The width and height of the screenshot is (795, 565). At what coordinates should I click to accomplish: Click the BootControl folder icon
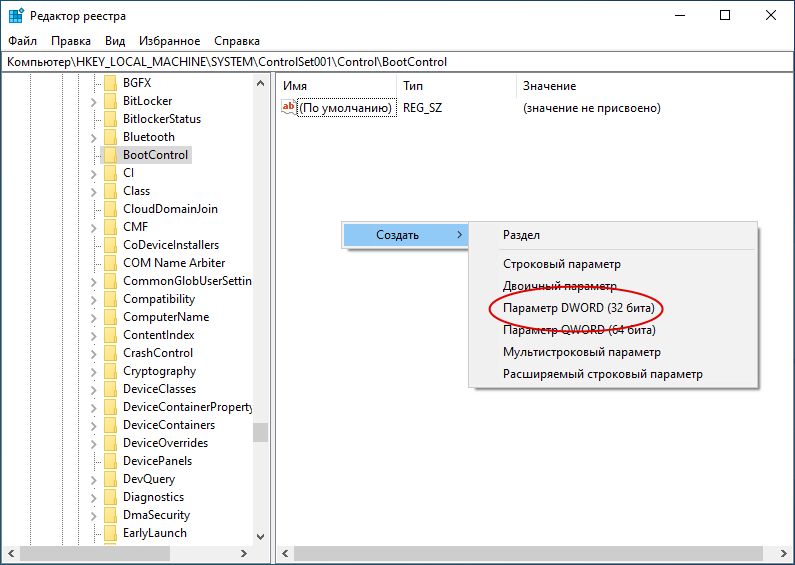pyautogui.click(x=110, y=155)
